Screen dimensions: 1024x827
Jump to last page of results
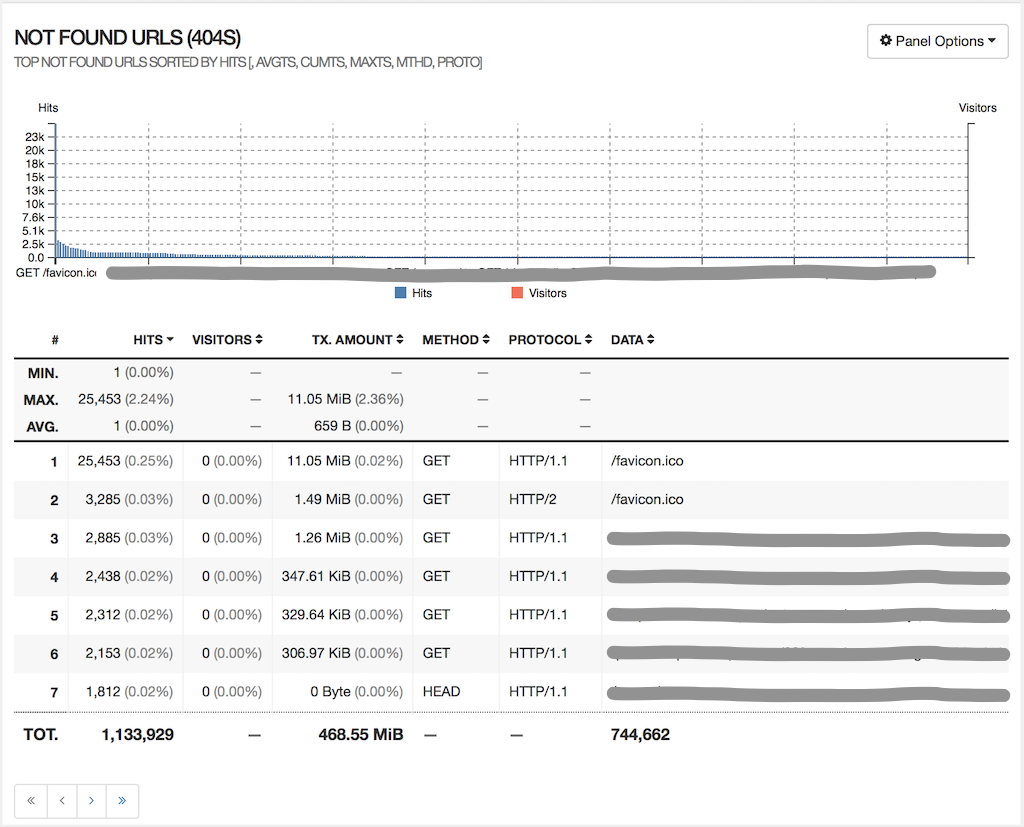pyautogui.click(x=122, y=801)
